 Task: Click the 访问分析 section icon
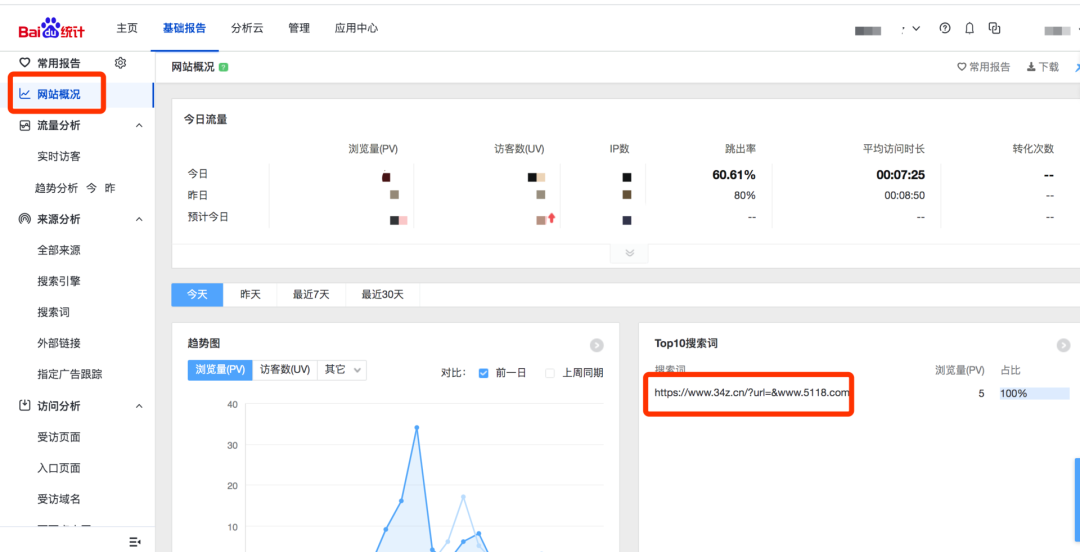pos(24,405)
